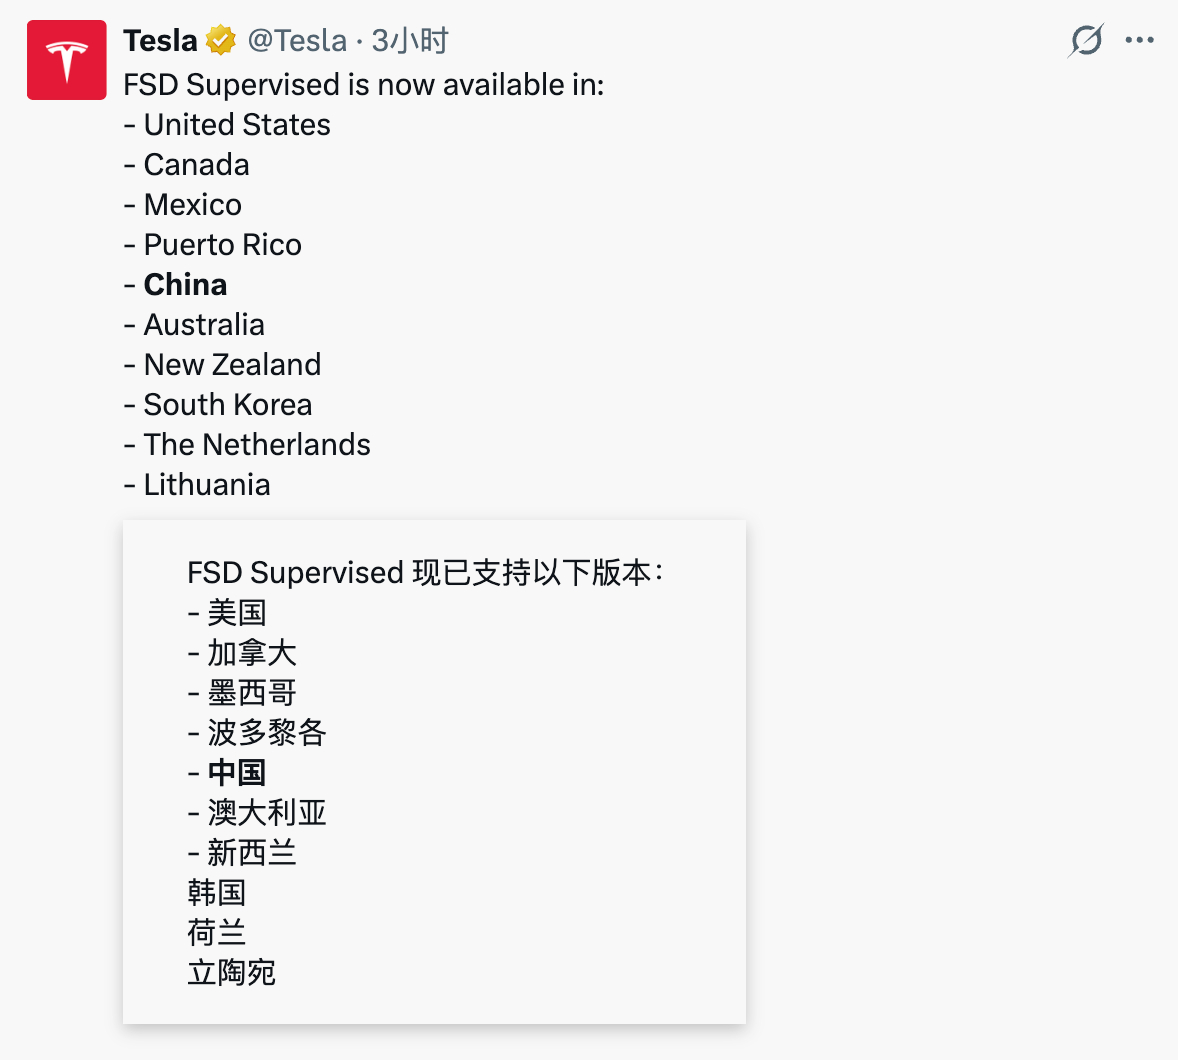Click the 立陶宛 text in image
Screen dimensions: 1178x1060
(x=231, y=973)
